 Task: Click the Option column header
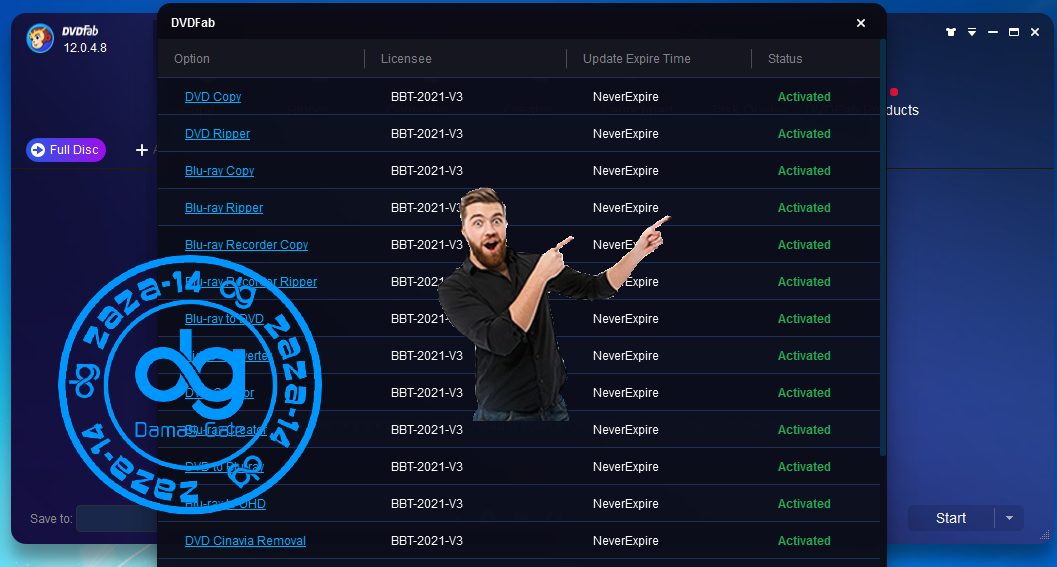click(x=191, y=59)
